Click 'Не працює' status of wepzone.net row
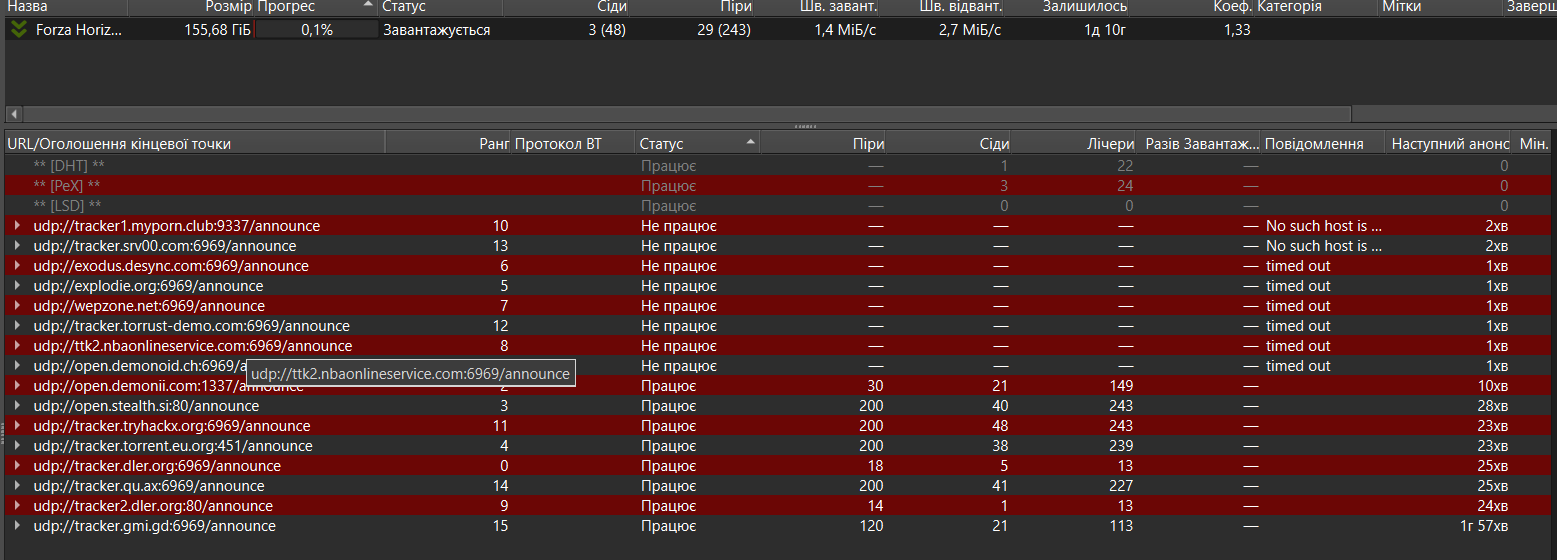Viewport: 1557px width, 560px height. point(679,306)
